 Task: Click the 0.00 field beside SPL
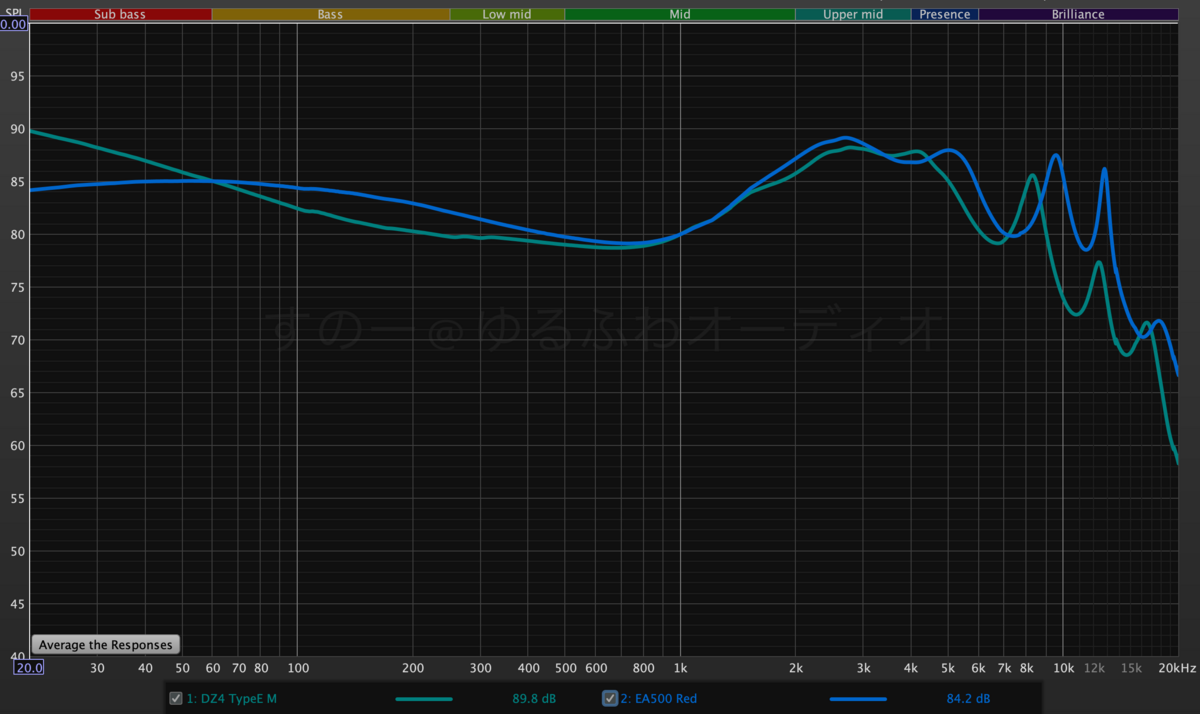(14, 23)
